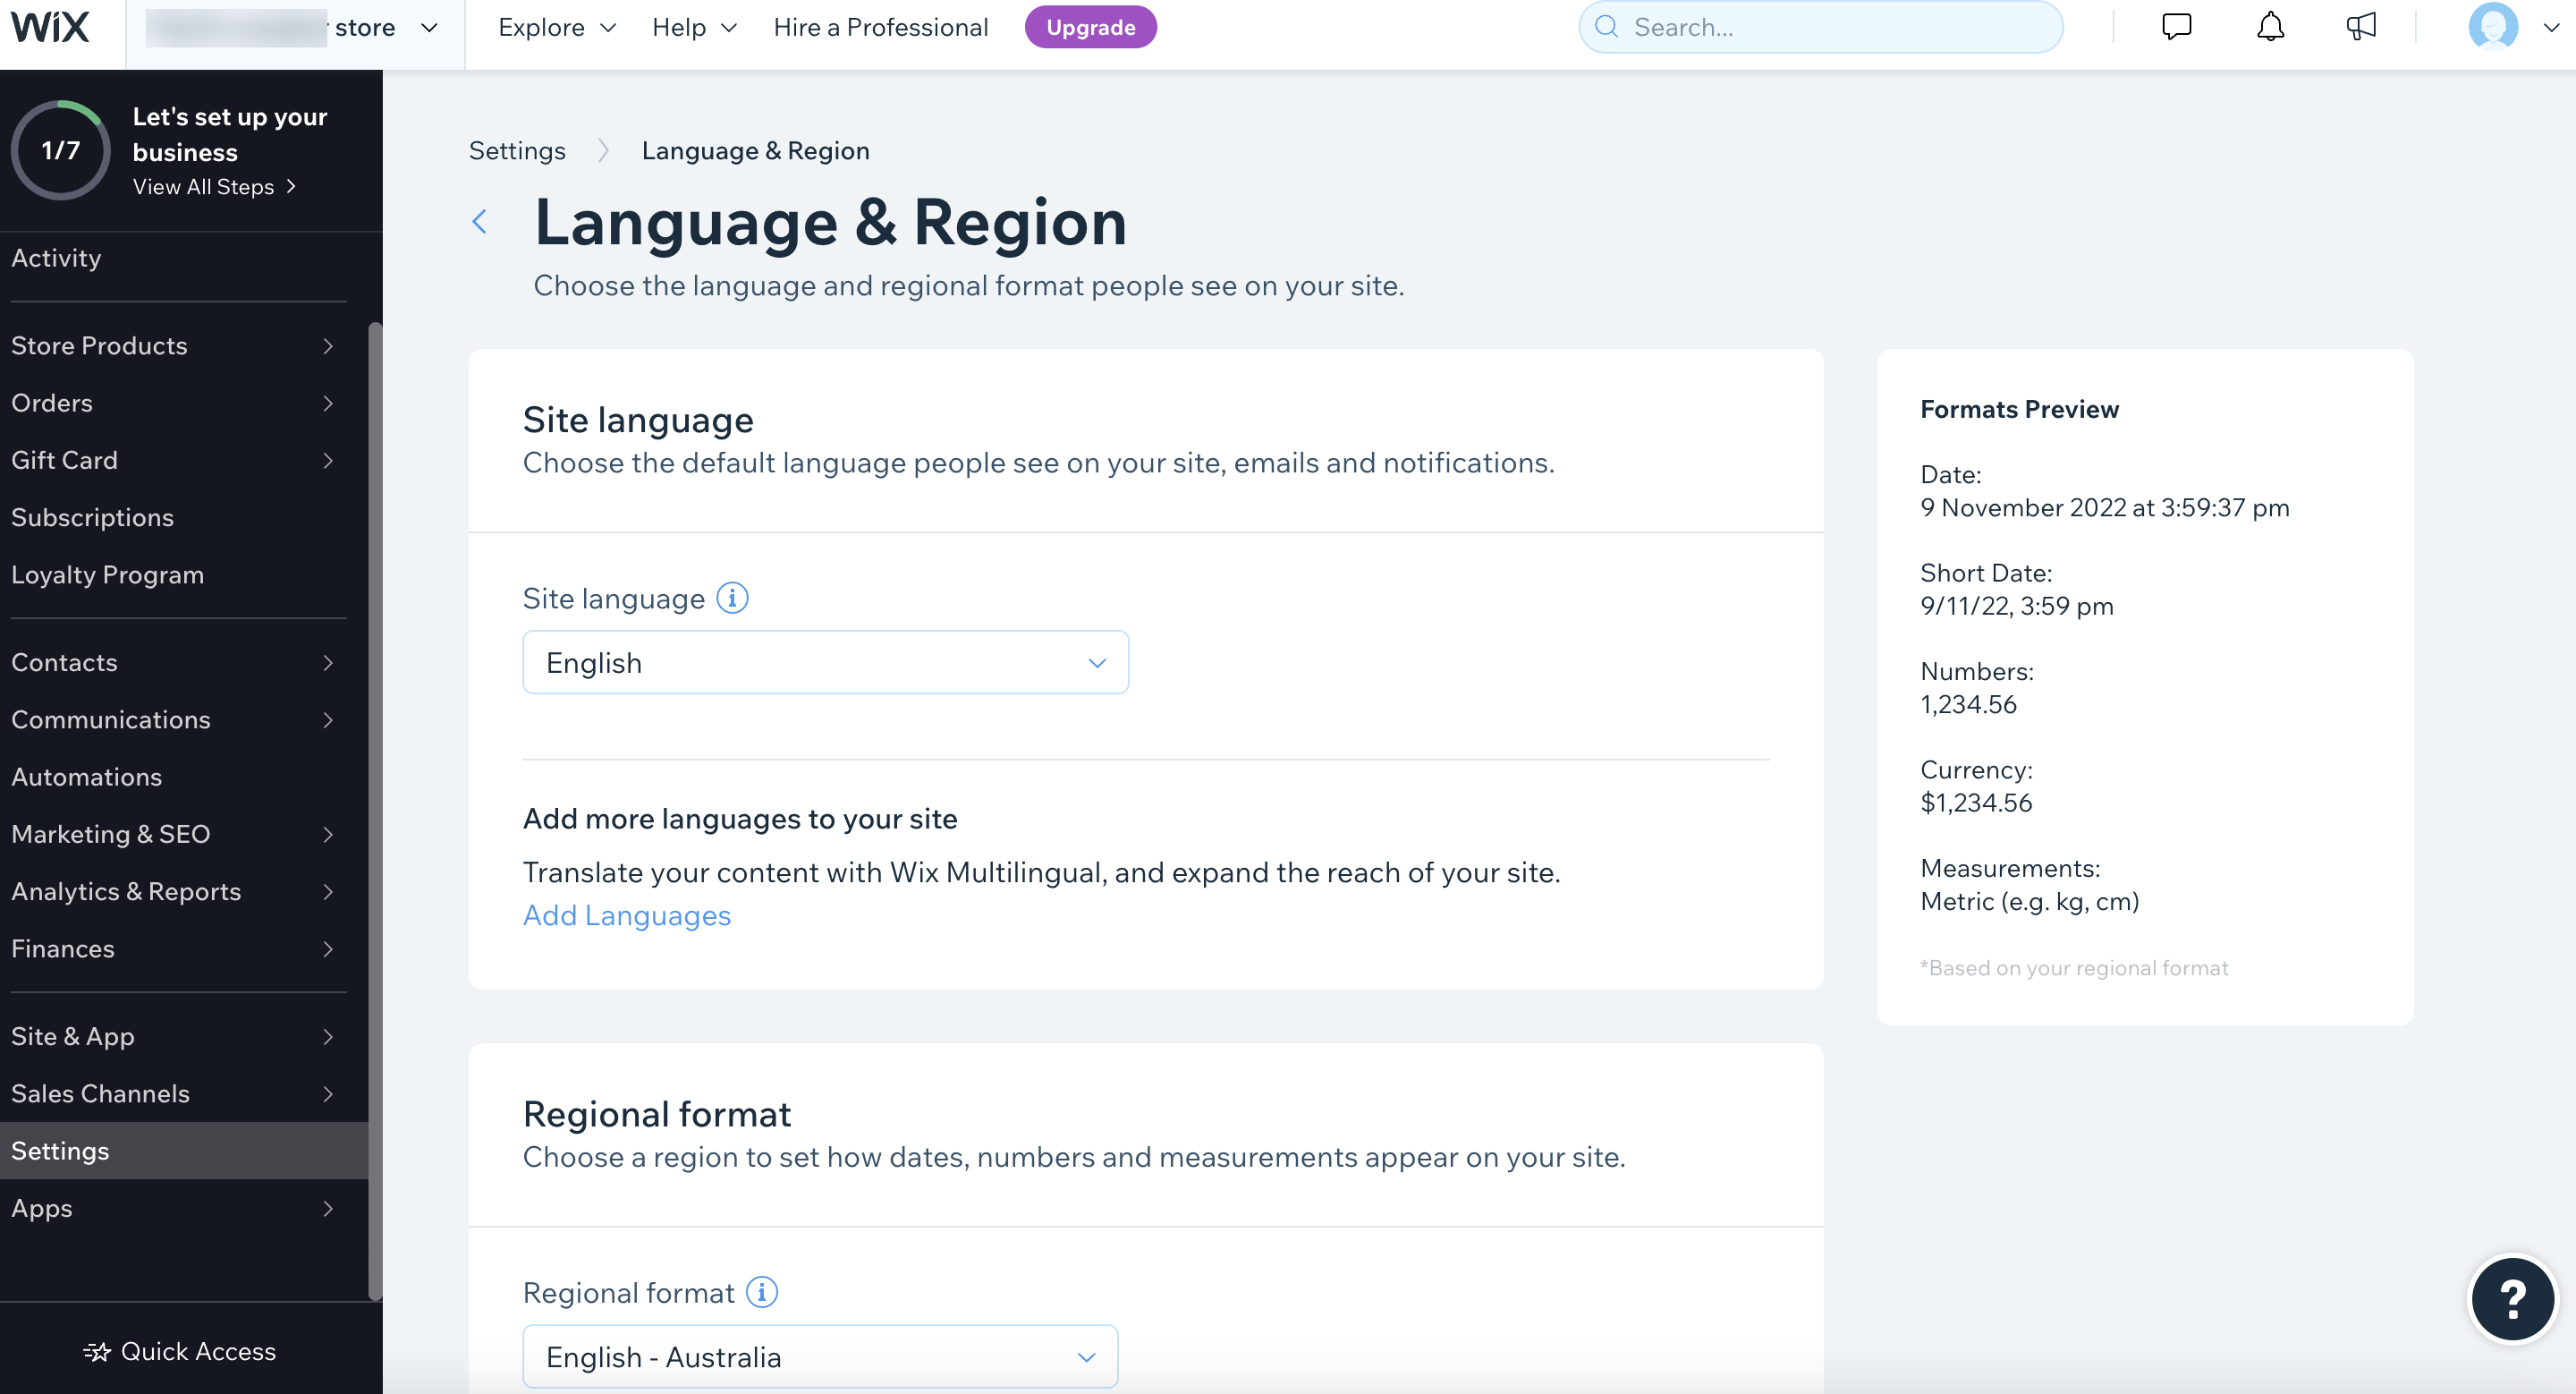Expand Marketing & SEO sidebar section
Image resolution: width=2576 pixels, height=1394 pixels.
(172, 834)
